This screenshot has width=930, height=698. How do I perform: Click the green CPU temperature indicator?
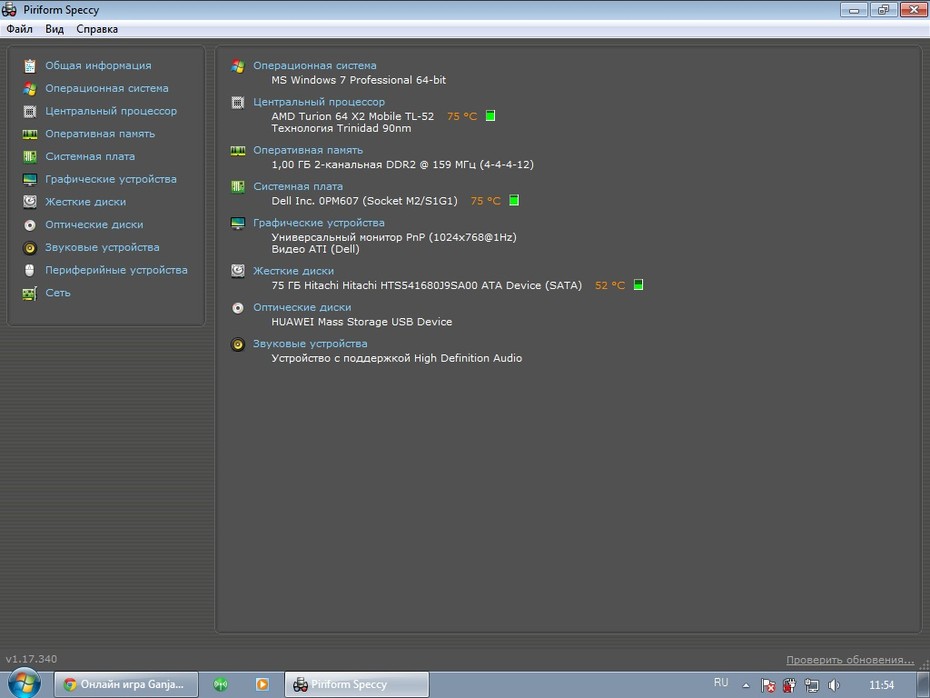tap(491, 116)
